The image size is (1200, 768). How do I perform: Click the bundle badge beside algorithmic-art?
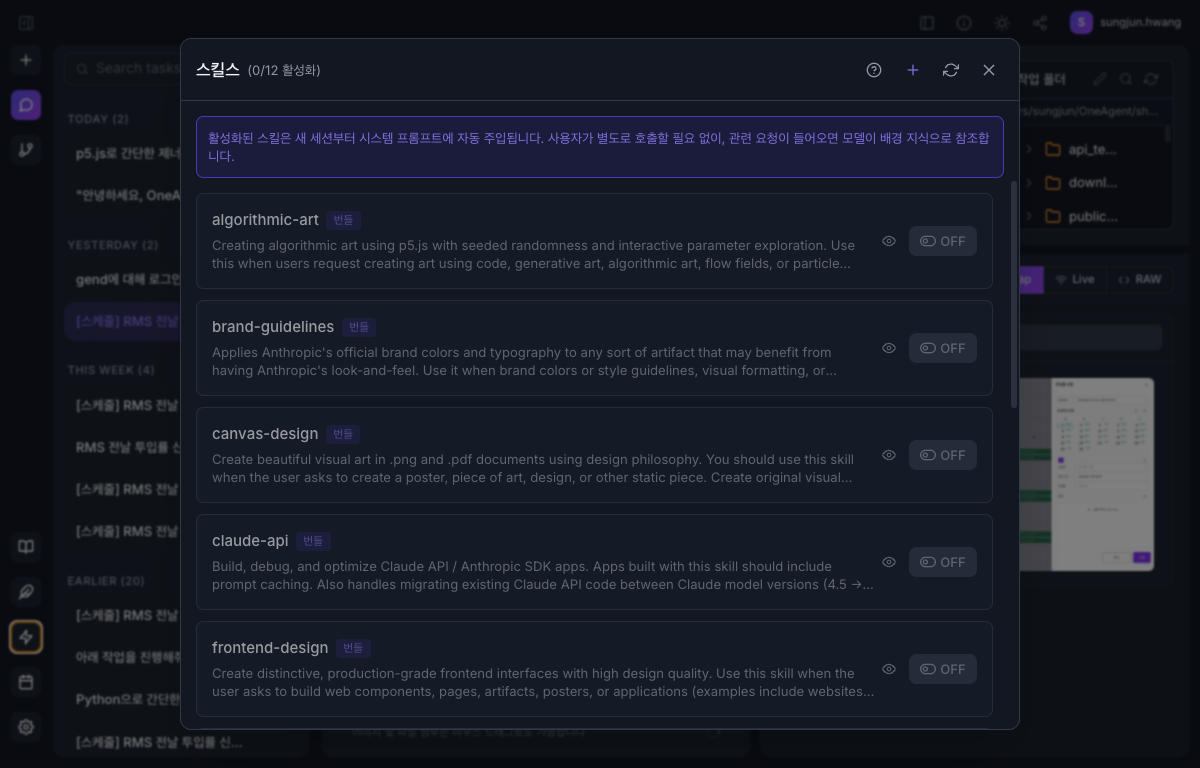[x=343, y=220]
